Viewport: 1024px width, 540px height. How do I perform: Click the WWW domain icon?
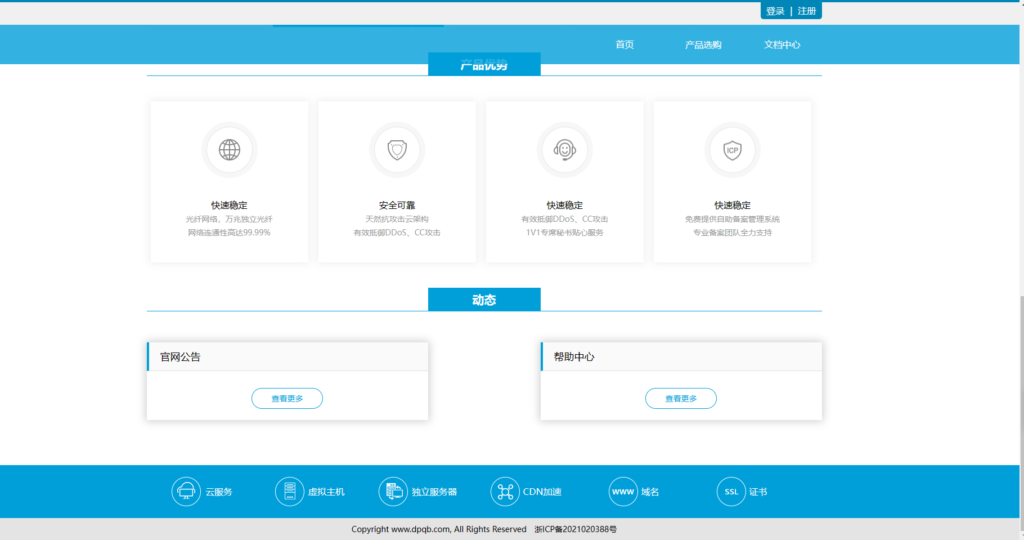coord(623,491)
